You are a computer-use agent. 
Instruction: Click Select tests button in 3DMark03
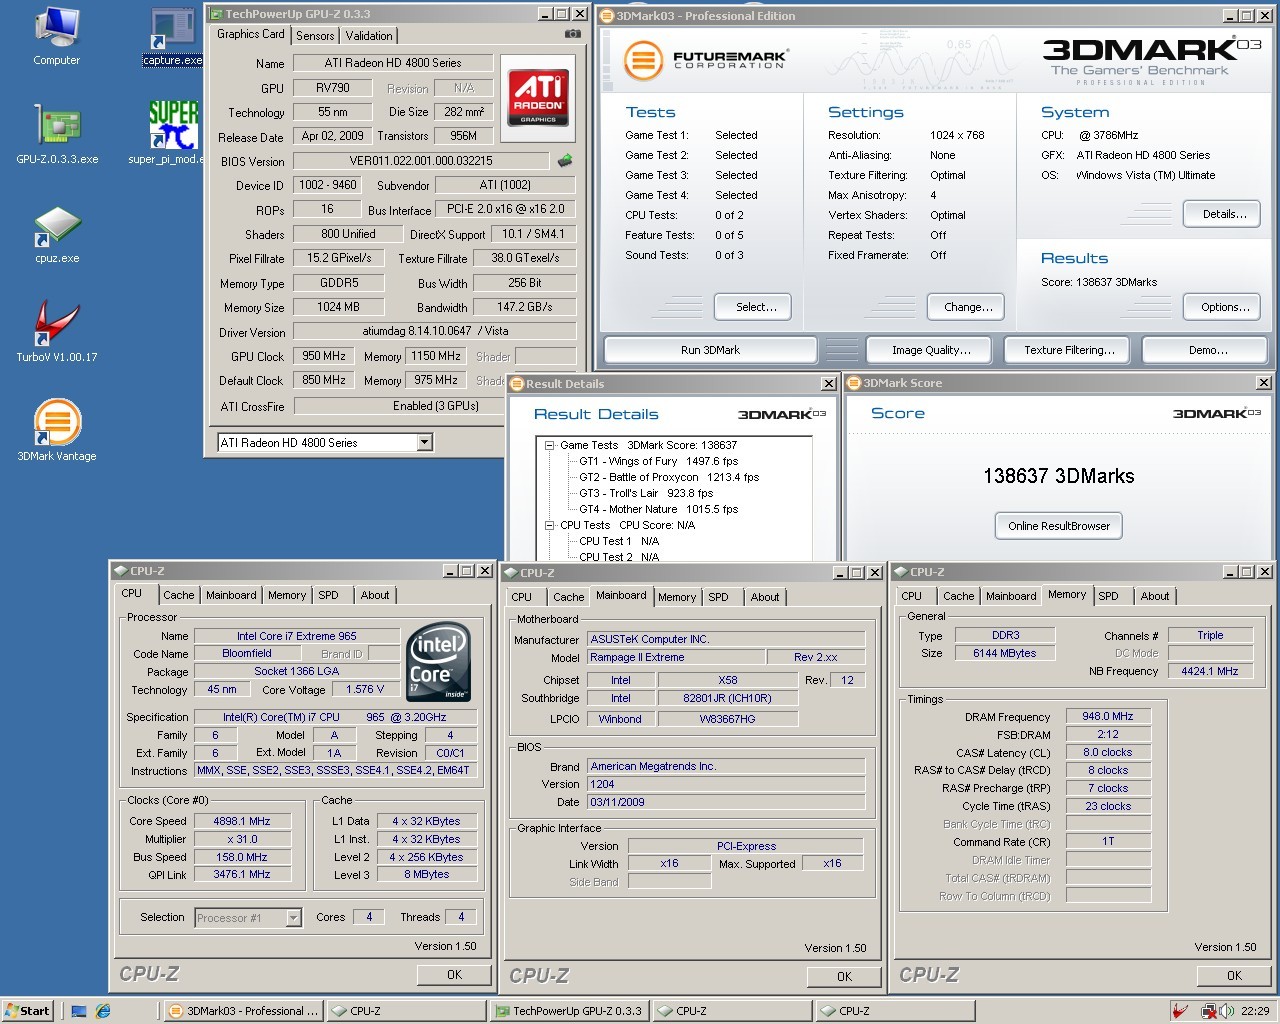coord(753,307)
